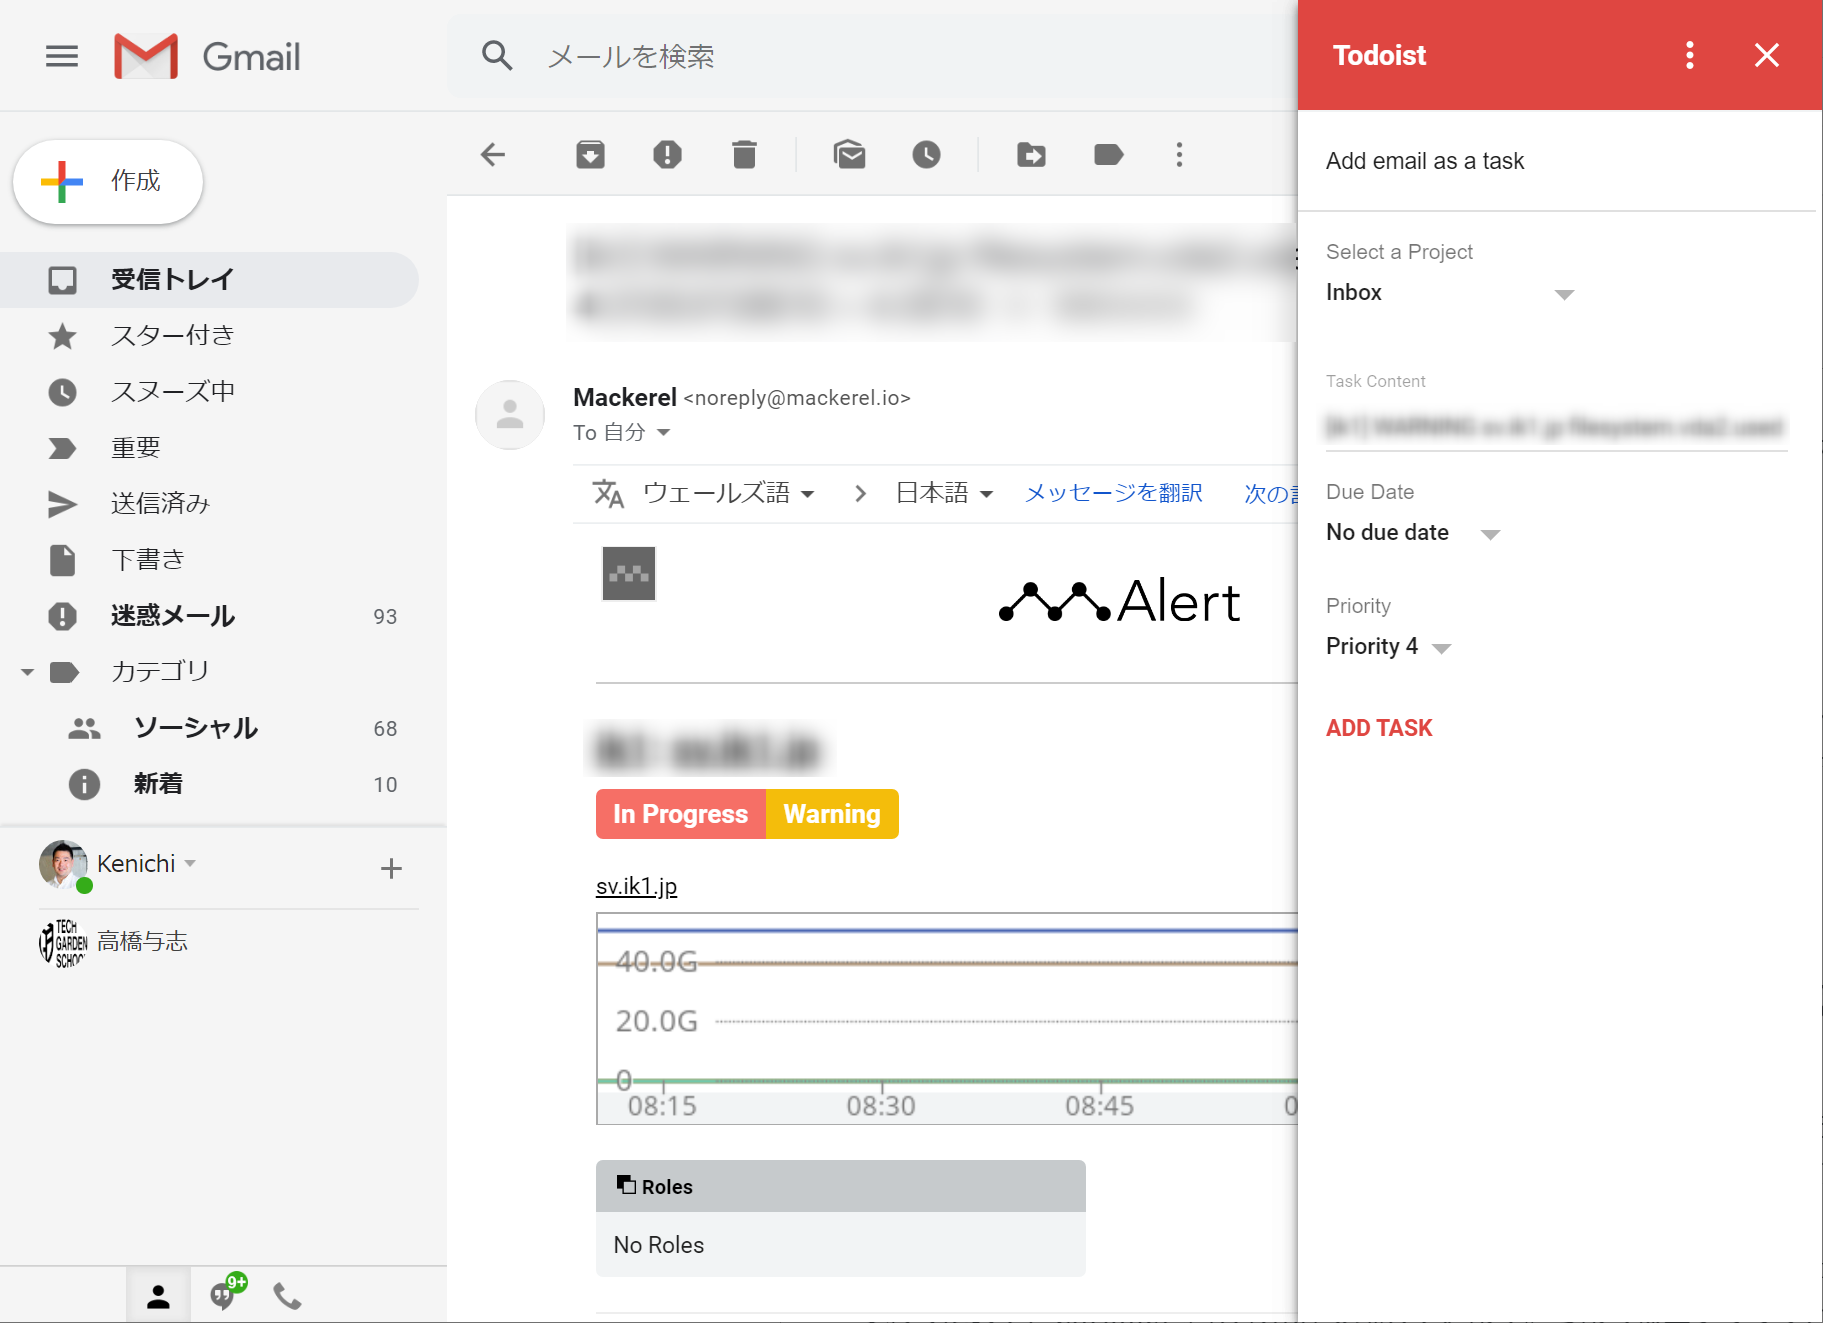Open 迷惑メール spam folder
The image size is (1823, 1323).
coord(209,616)
